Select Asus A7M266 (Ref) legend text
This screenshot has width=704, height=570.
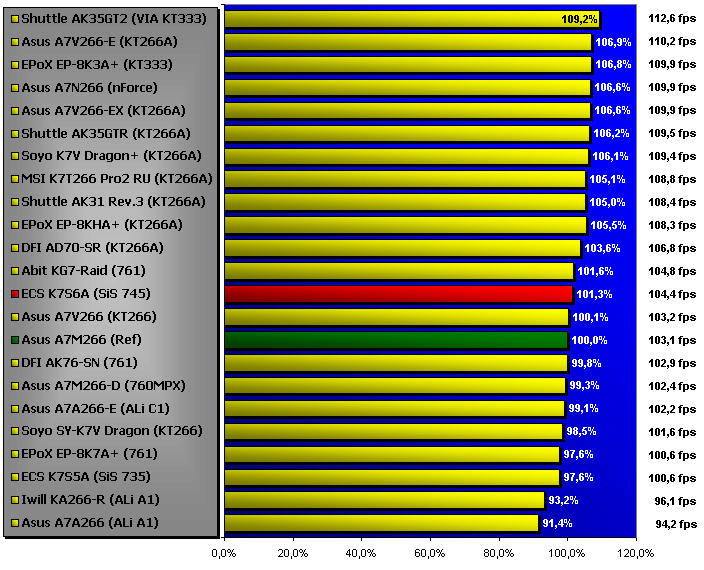[x=81, y=339]
